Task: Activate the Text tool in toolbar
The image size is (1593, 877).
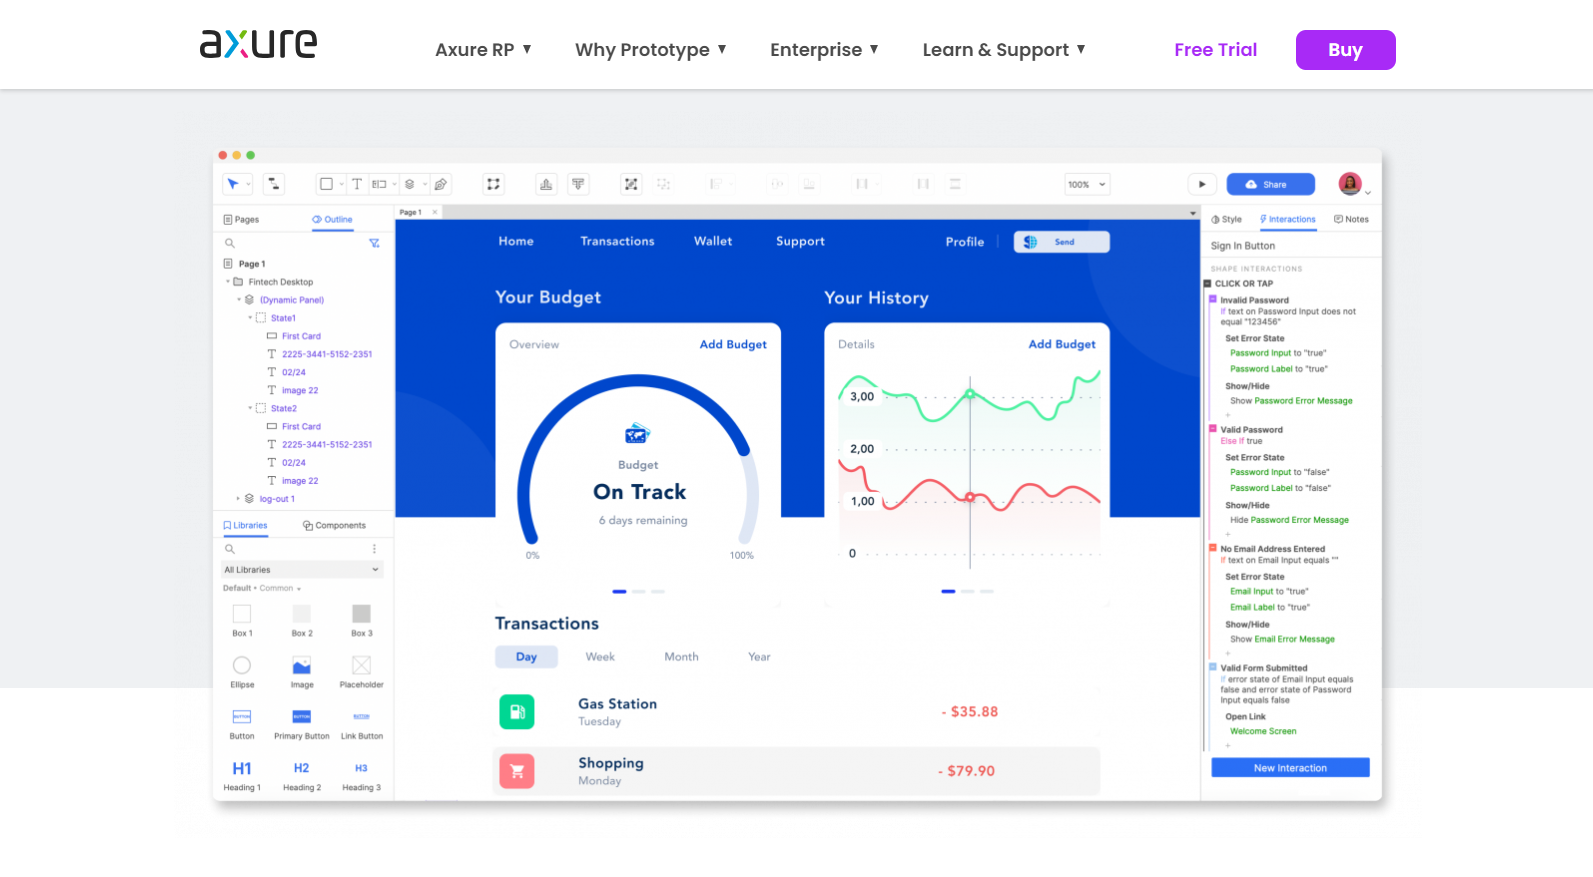Action: pyautogui.click(x=357, y=184)
